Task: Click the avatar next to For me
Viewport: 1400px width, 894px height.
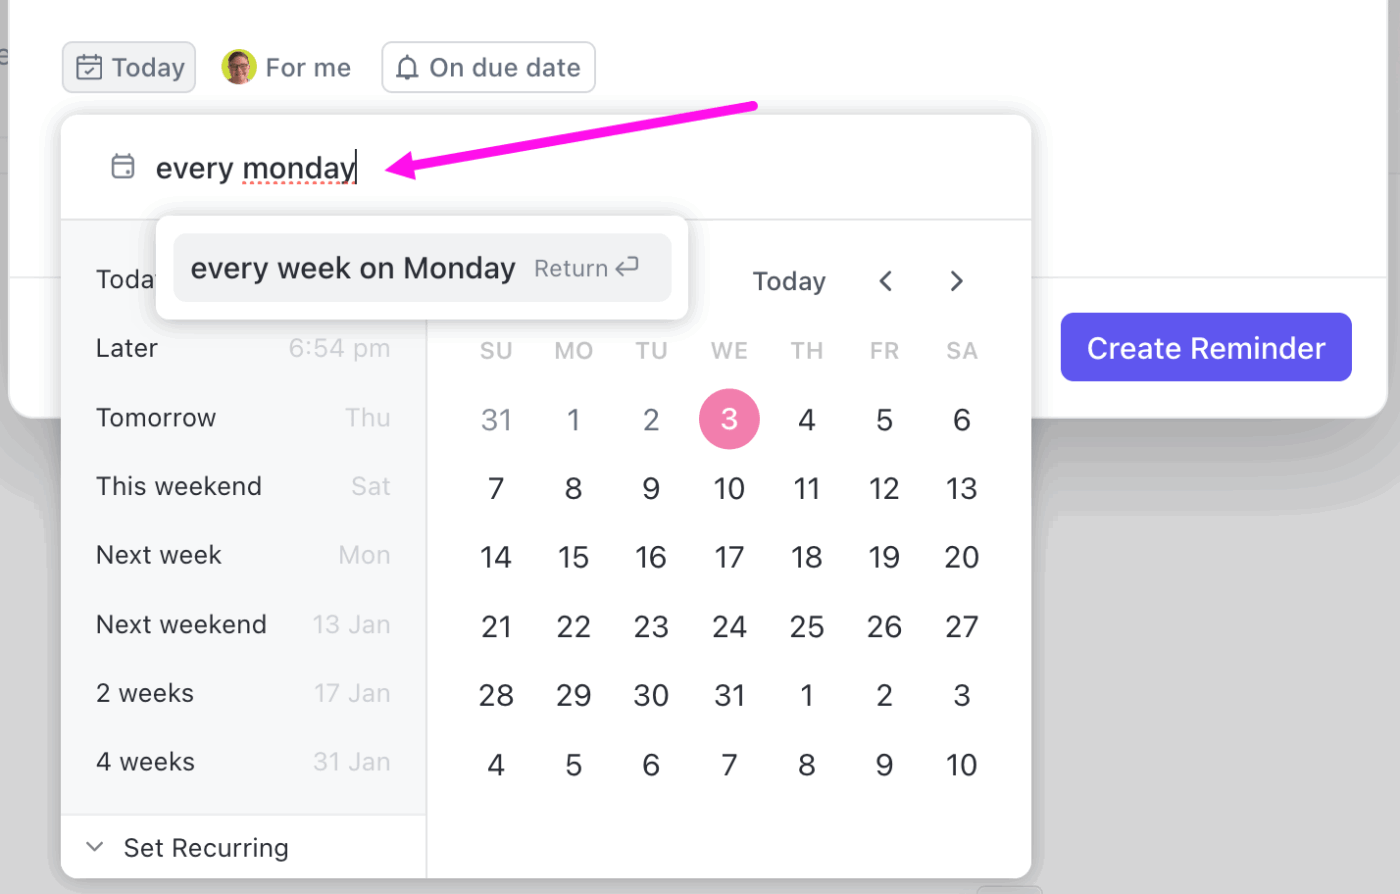Action: [x=239, y=67]
